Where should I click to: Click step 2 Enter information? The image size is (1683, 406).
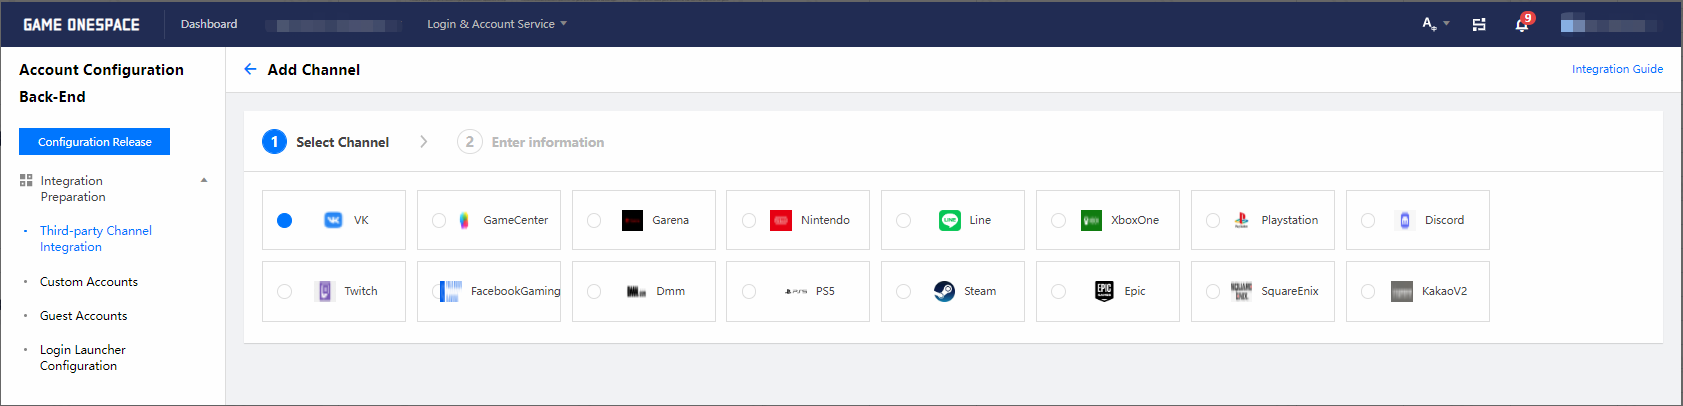point(531,142)
